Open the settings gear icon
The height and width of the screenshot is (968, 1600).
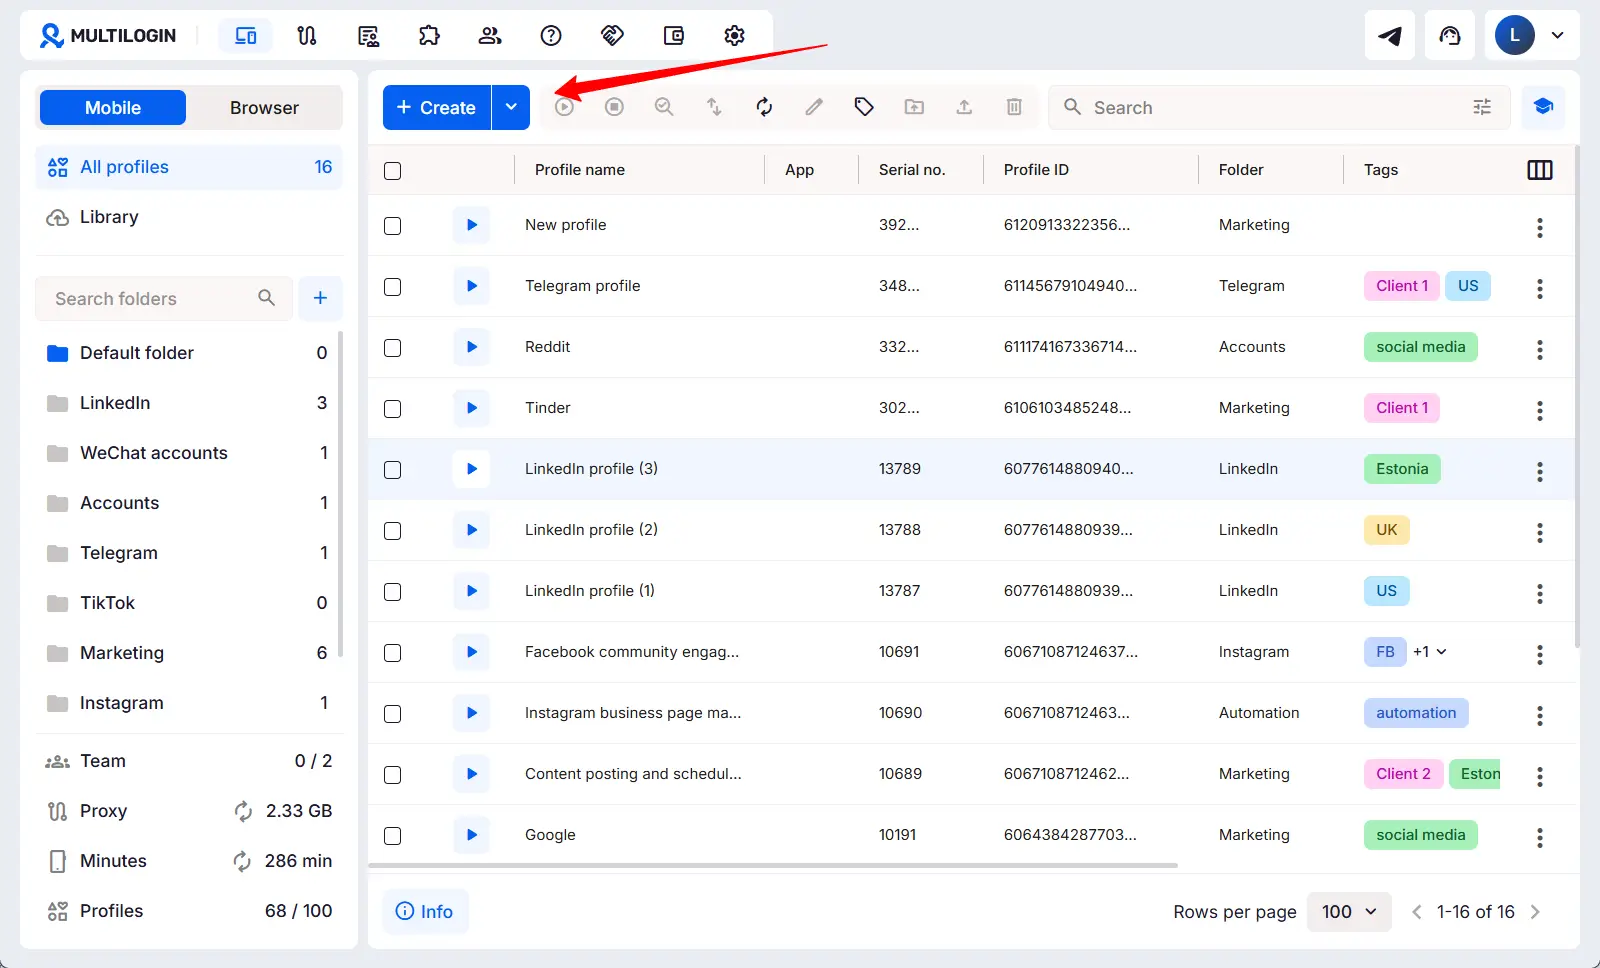[735, 36]
